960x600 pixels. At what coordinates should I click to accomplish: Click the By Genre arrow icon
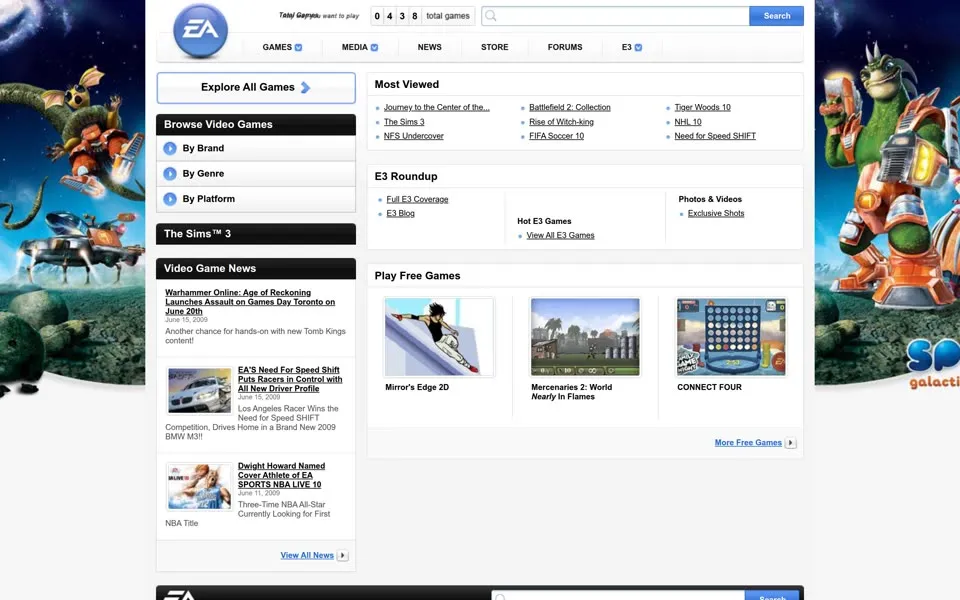pos(170,174)
